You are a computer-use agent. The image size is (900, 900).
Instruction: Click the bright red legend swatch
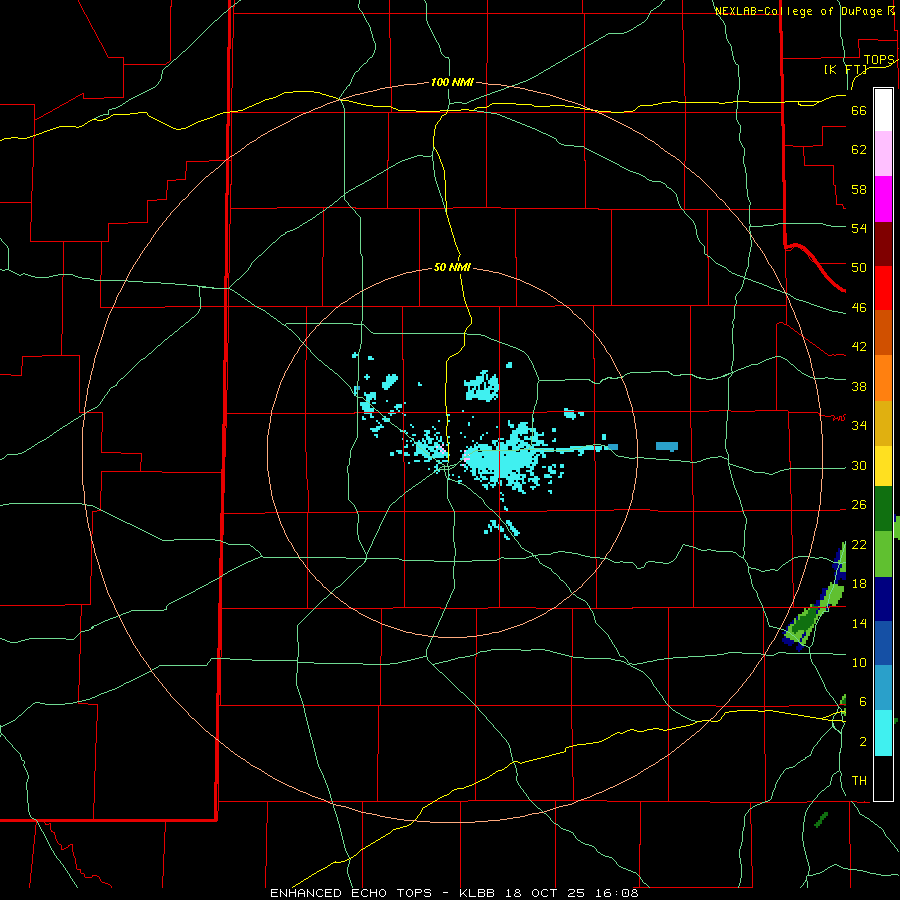coord(883,288)
